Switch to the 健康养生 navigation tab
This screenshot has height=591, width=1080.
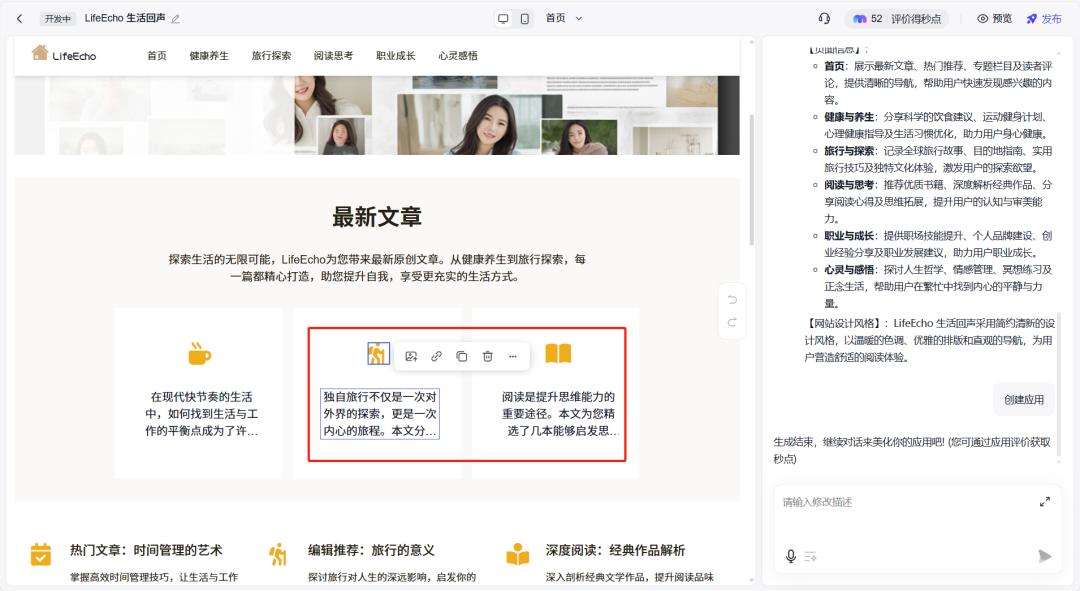pos(210,55)
